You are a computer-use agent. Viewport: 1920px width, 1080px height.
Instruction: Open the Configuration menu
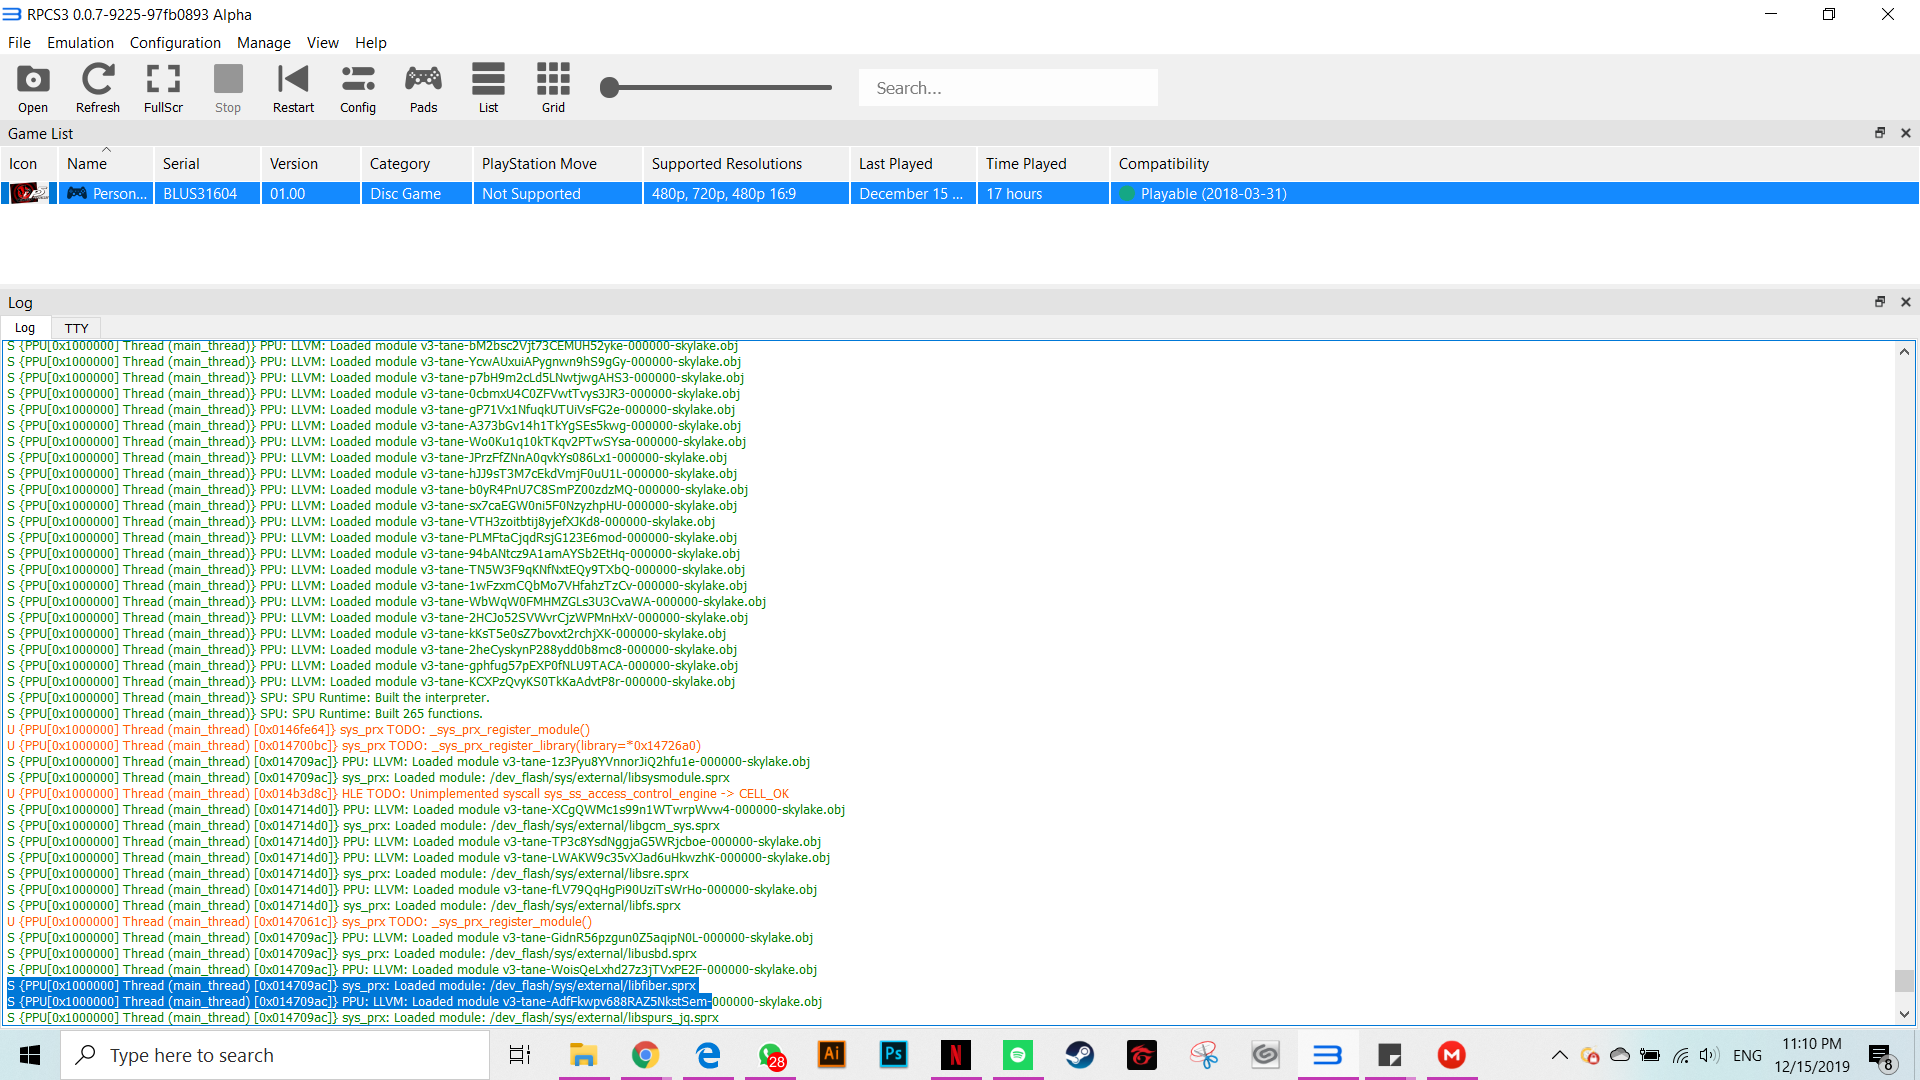(x=175, y=43)
